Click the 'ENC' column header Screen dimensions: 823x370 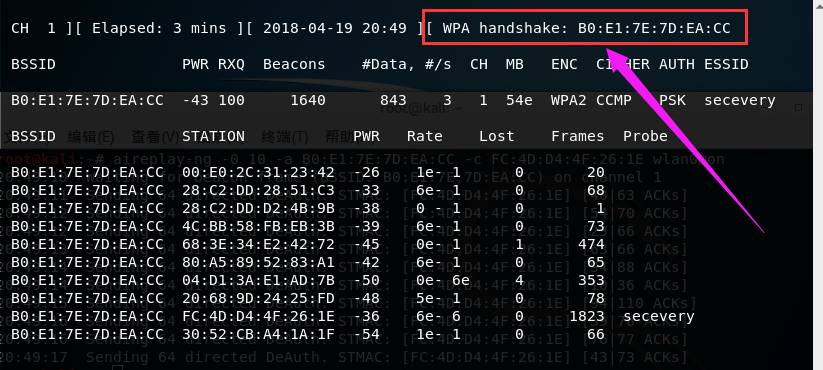click(x=564, y=65)
